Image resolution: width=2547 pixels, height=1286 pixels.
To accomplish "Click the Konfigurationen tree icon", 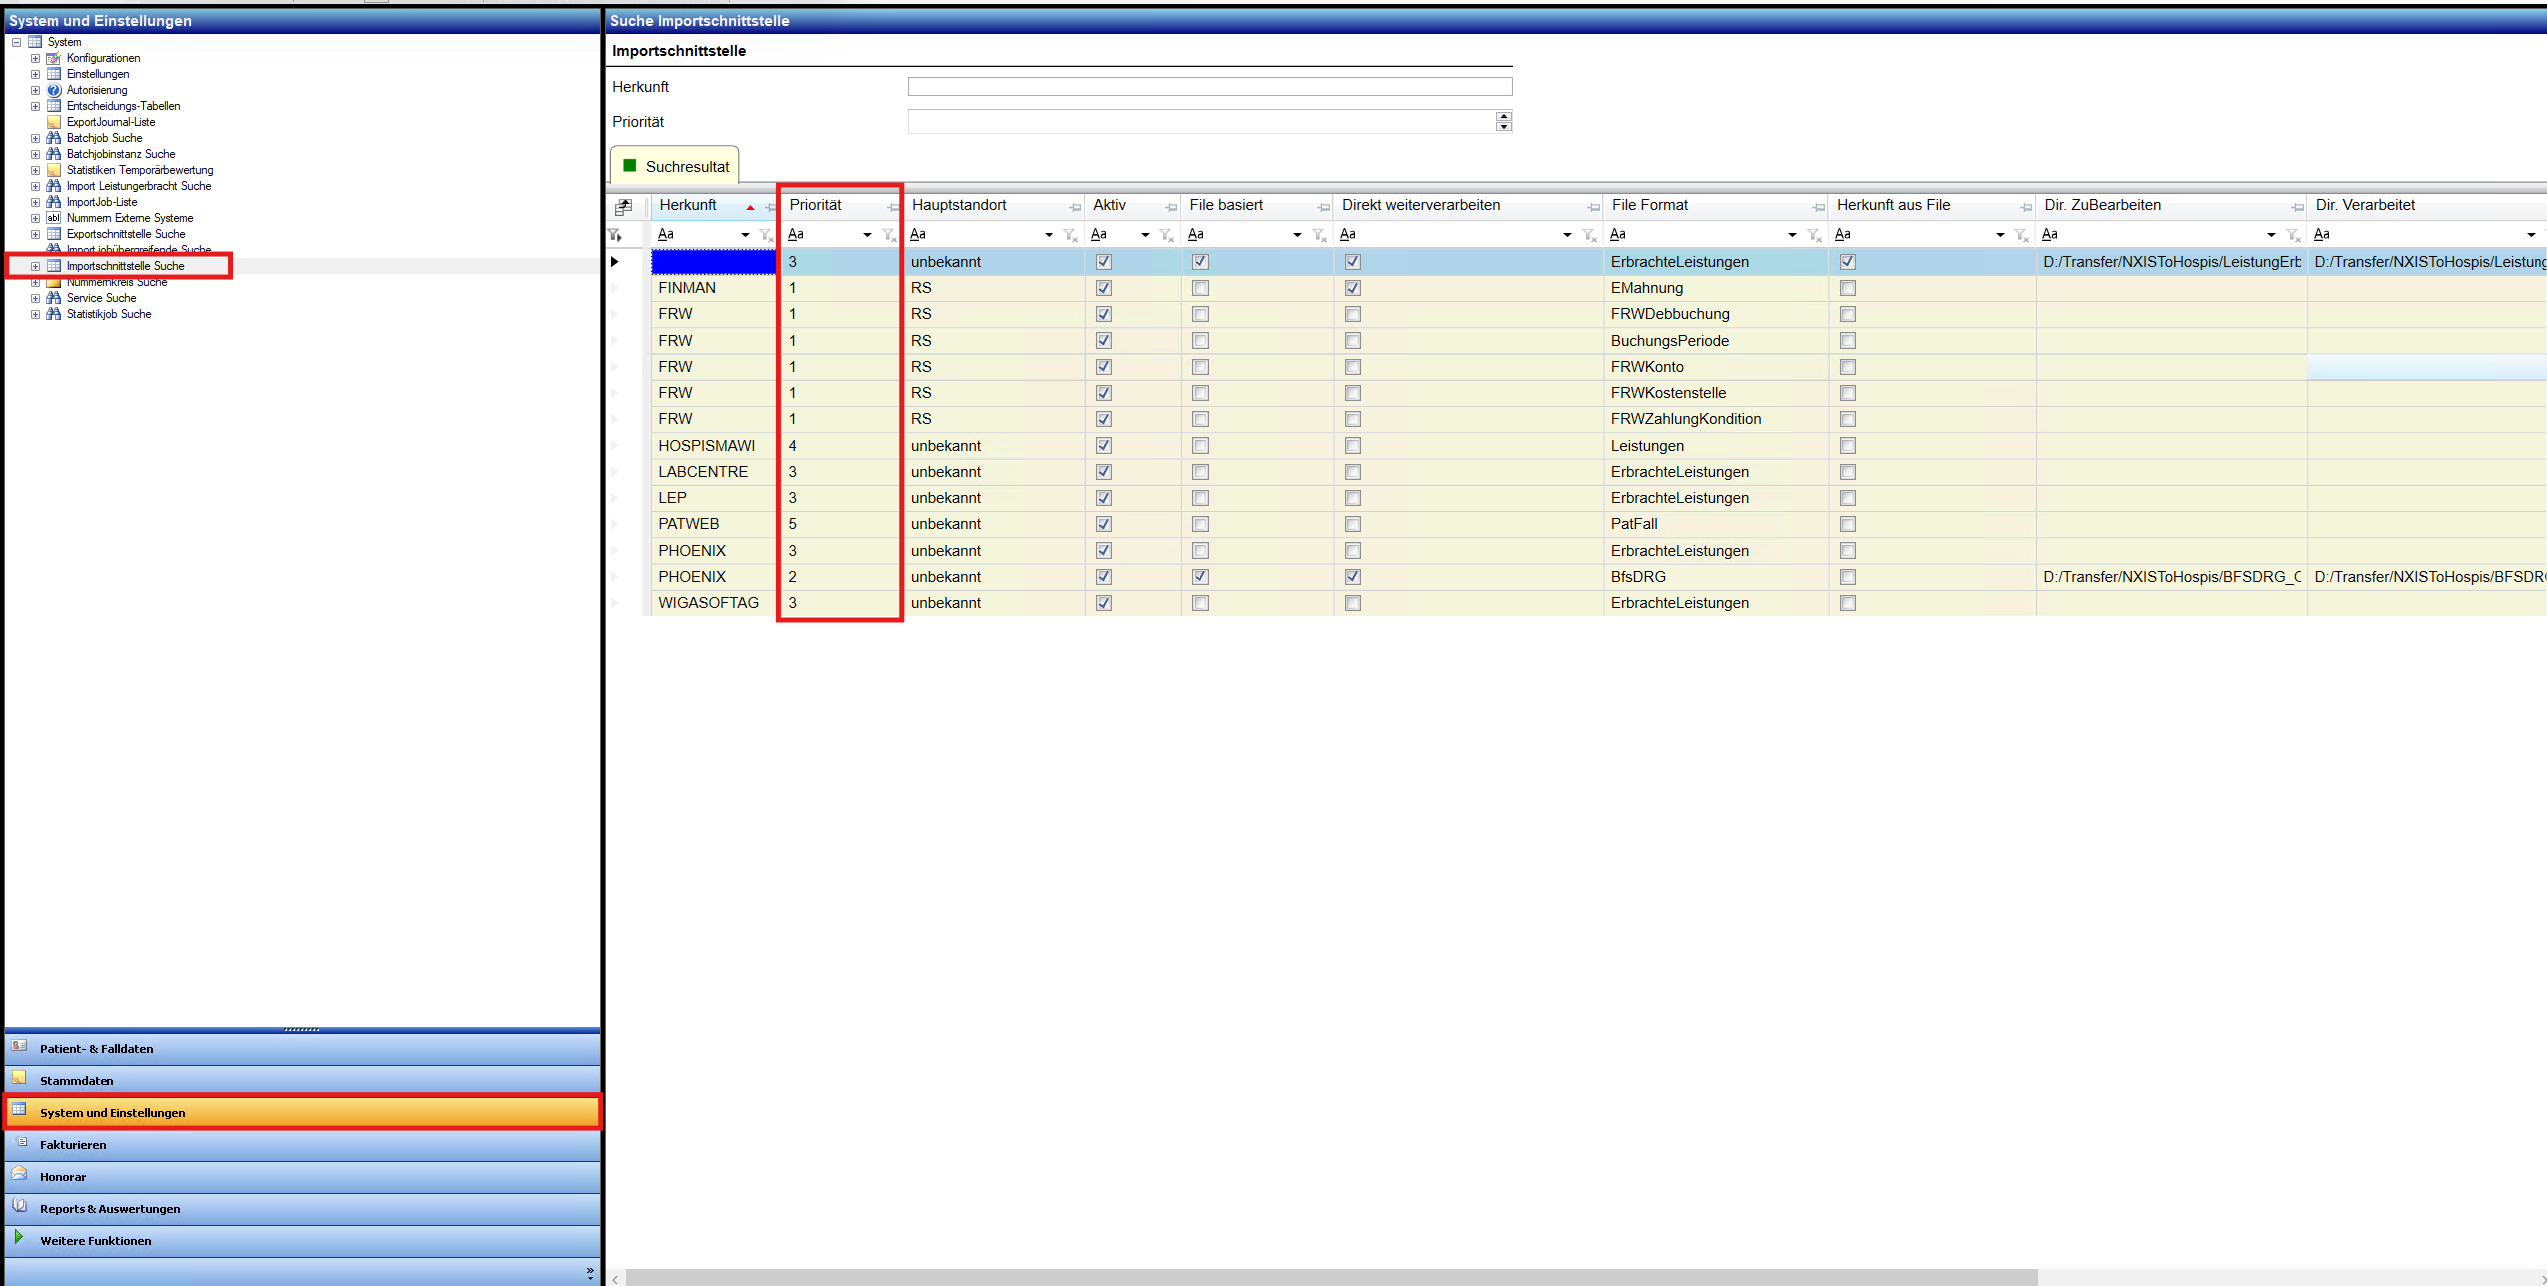I will point(54,58).
